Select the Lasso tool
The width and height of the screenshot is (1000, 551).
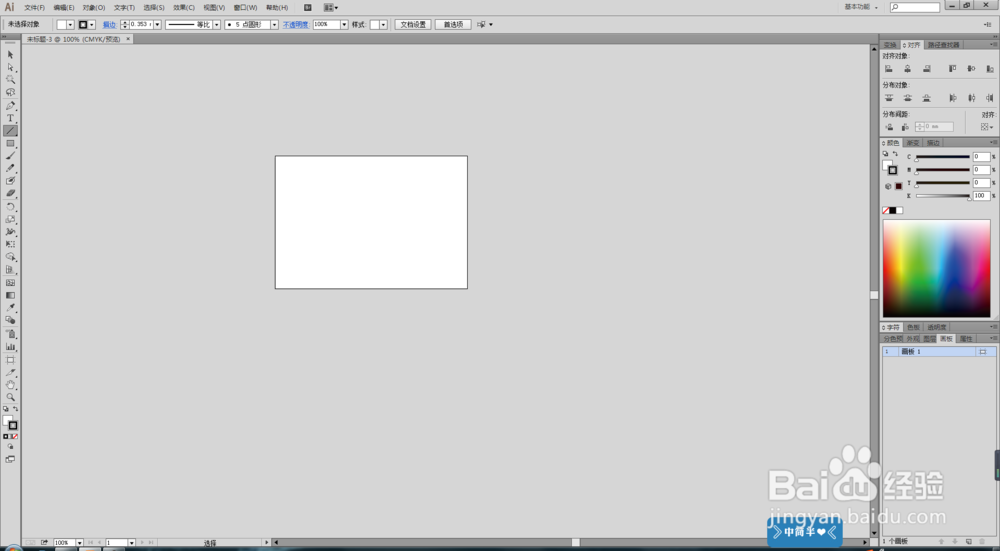10,92
